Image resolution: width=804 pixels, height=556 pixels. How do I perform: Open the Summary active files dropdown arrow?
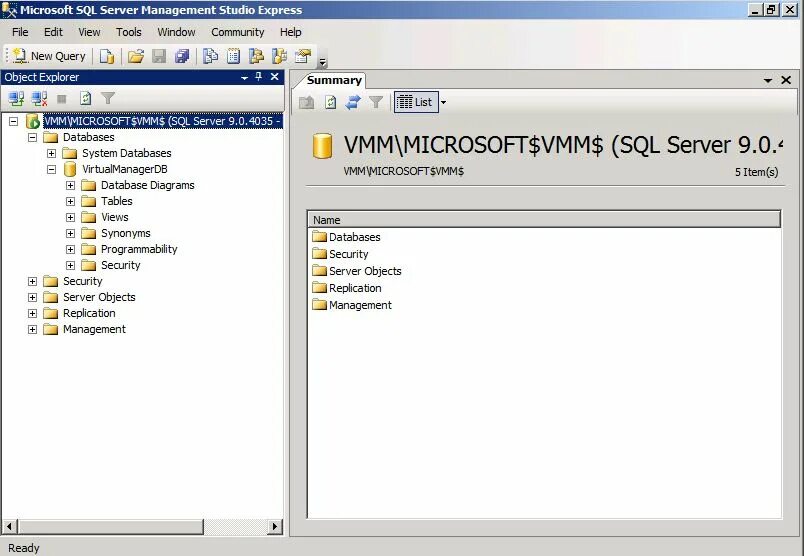768,81
